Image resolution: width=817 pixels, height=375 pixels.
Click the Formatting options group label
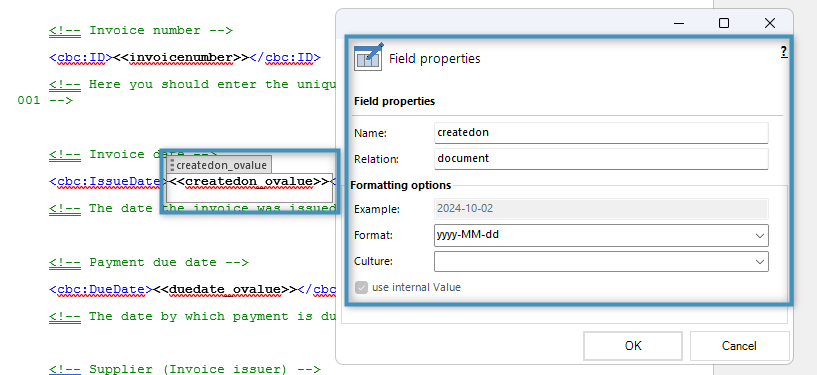[x=401, y=185]
